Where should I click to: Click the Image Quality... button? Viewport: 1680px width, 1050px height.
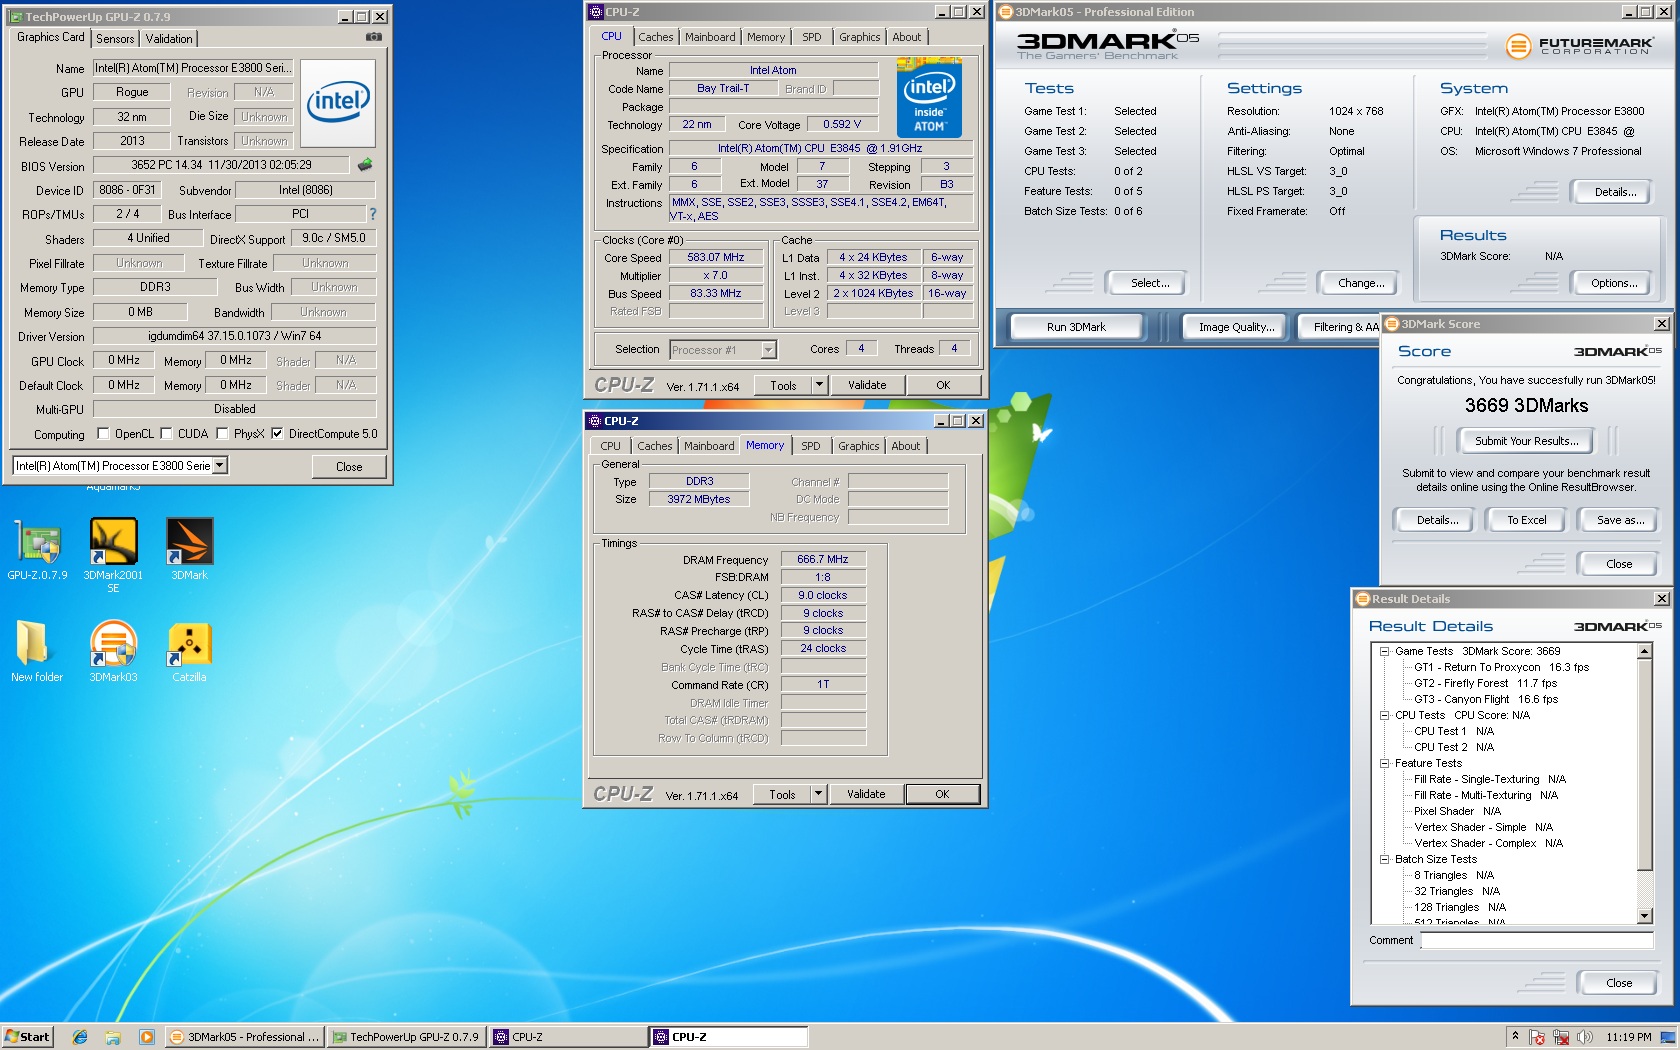coord(1236,327)
